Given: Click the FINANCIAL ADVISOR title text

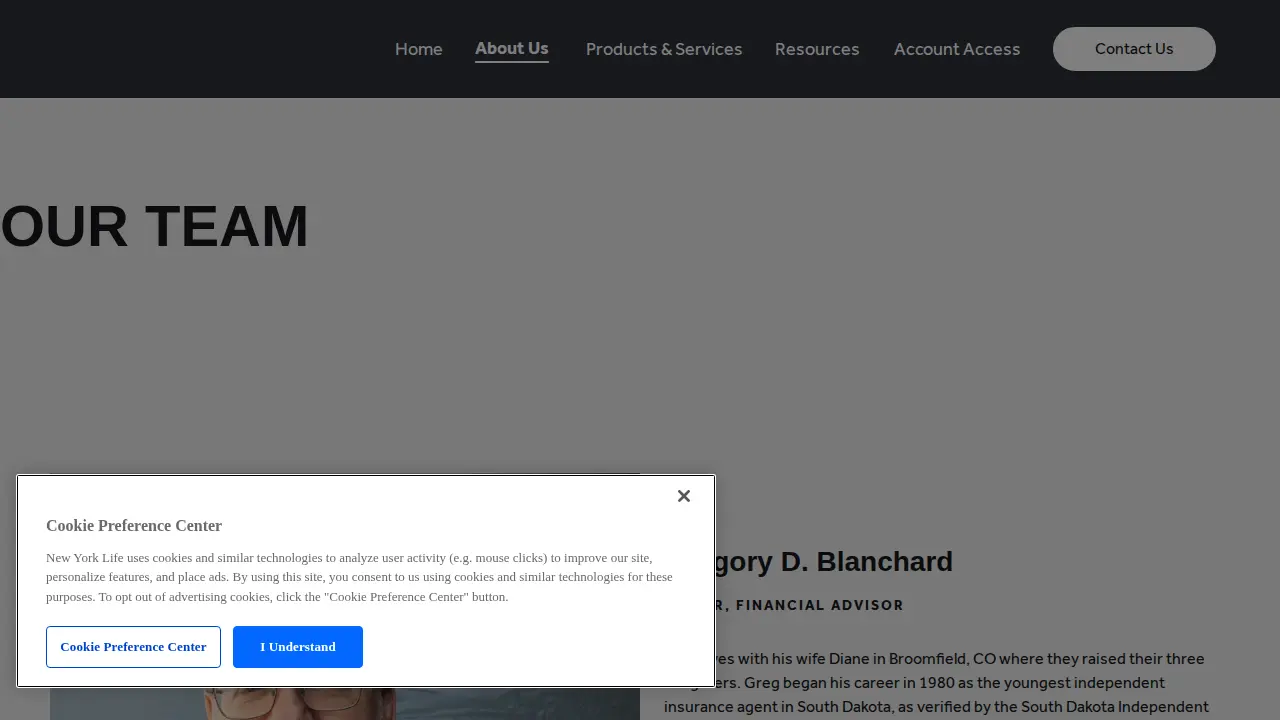Looking at the screenshot, I should 820,605.
